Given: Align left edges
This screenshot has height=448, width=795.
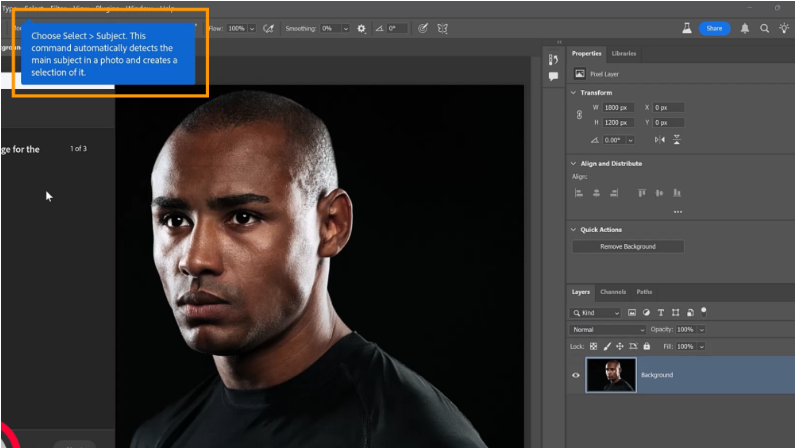Looking at the screenshot, I should point(579,193).
